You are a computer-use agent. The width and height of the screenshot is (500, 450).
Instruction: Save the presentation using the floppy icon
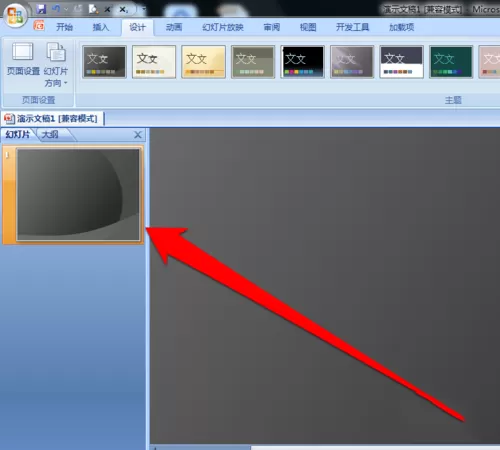pos(41,9)
